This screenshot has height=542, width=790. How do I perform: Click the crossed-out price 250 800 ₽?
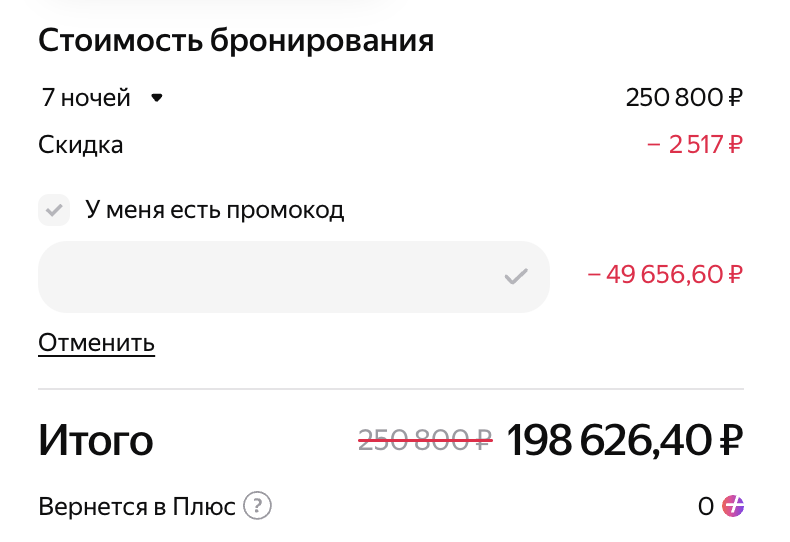pyautogui.click(x=425, y=439)
